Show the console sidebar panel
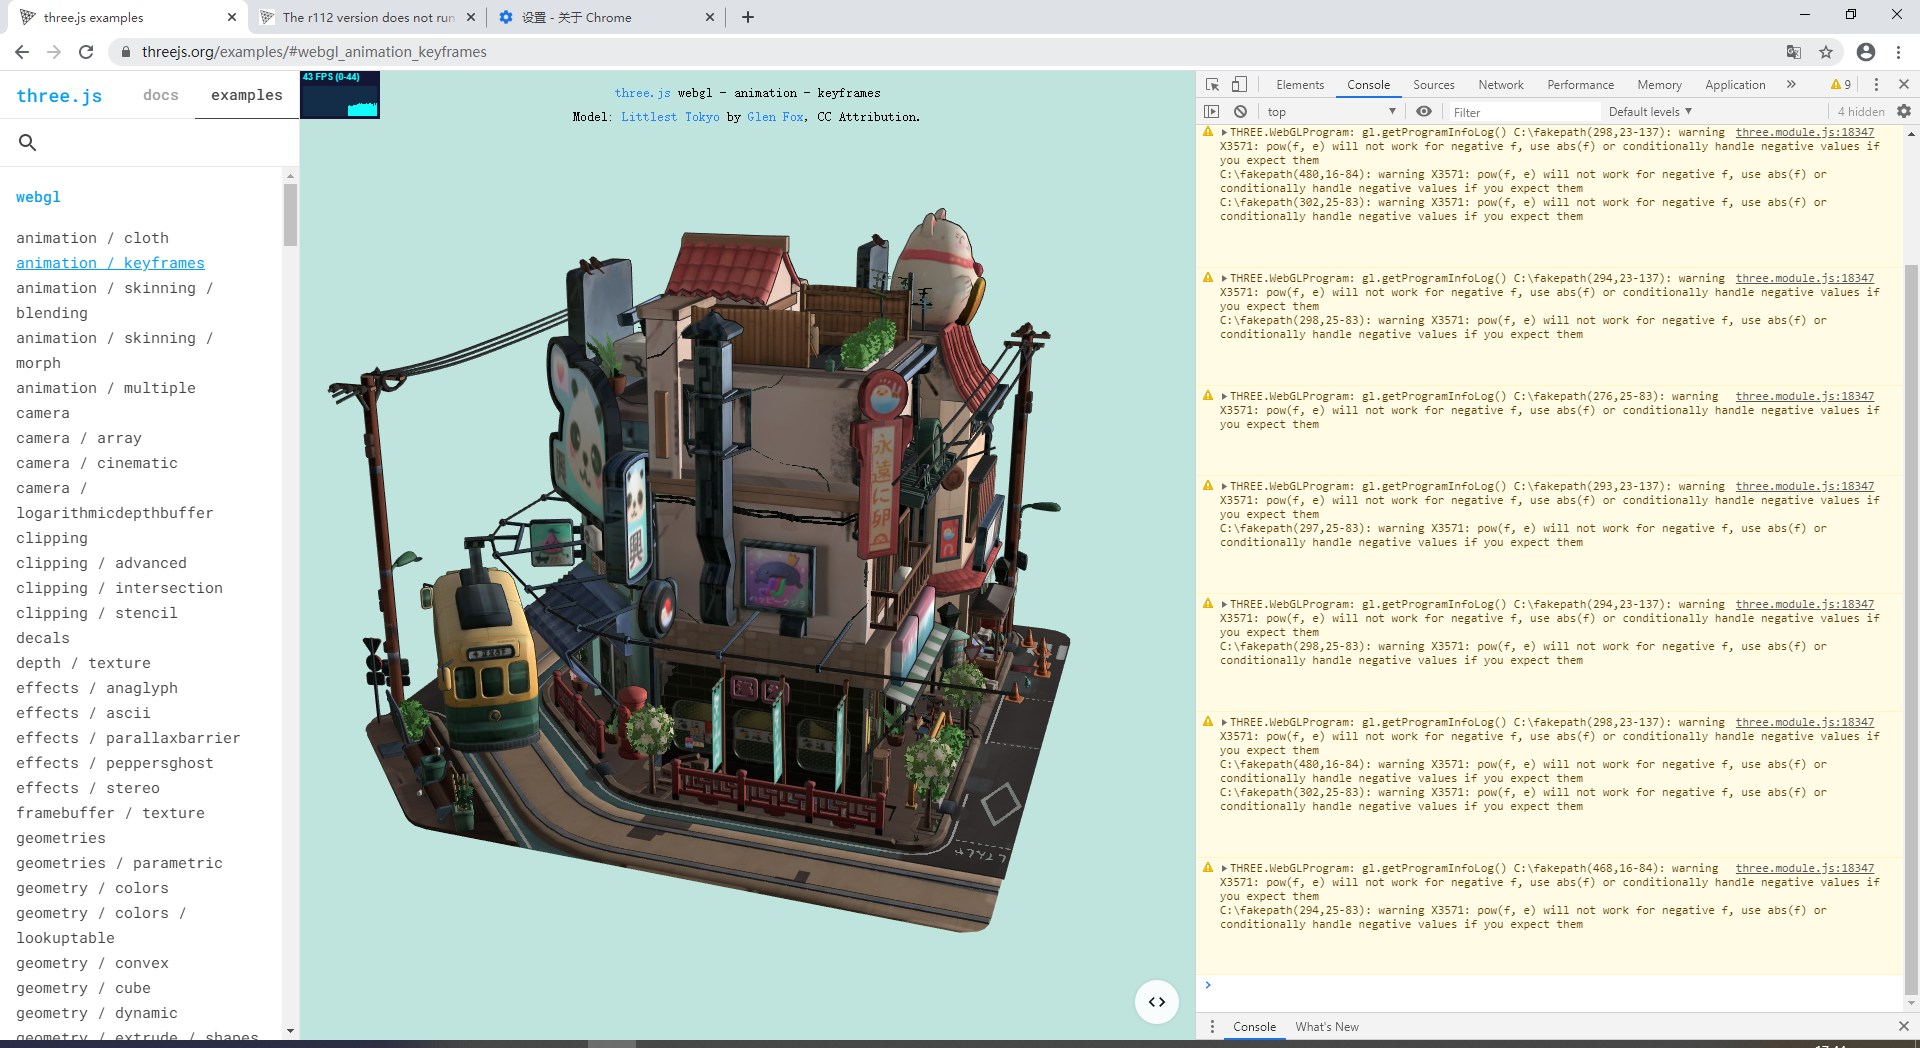The height and width of the screenshot is (1048, 1920). (x=1212, y=112)
